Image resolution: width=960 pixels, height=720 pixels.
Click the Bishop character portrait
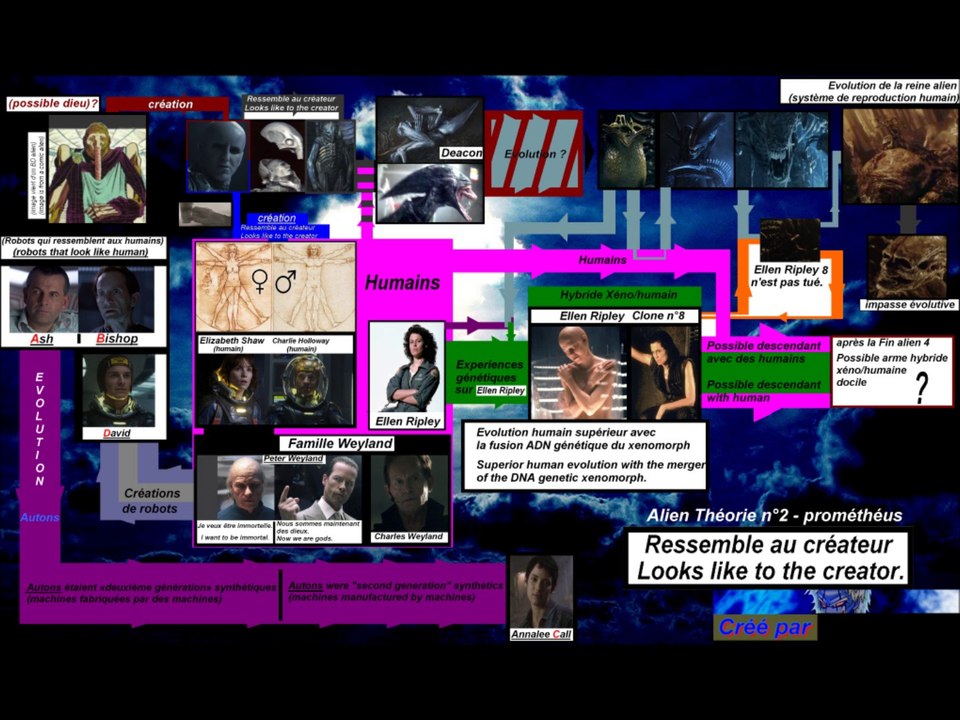[117, 298]
